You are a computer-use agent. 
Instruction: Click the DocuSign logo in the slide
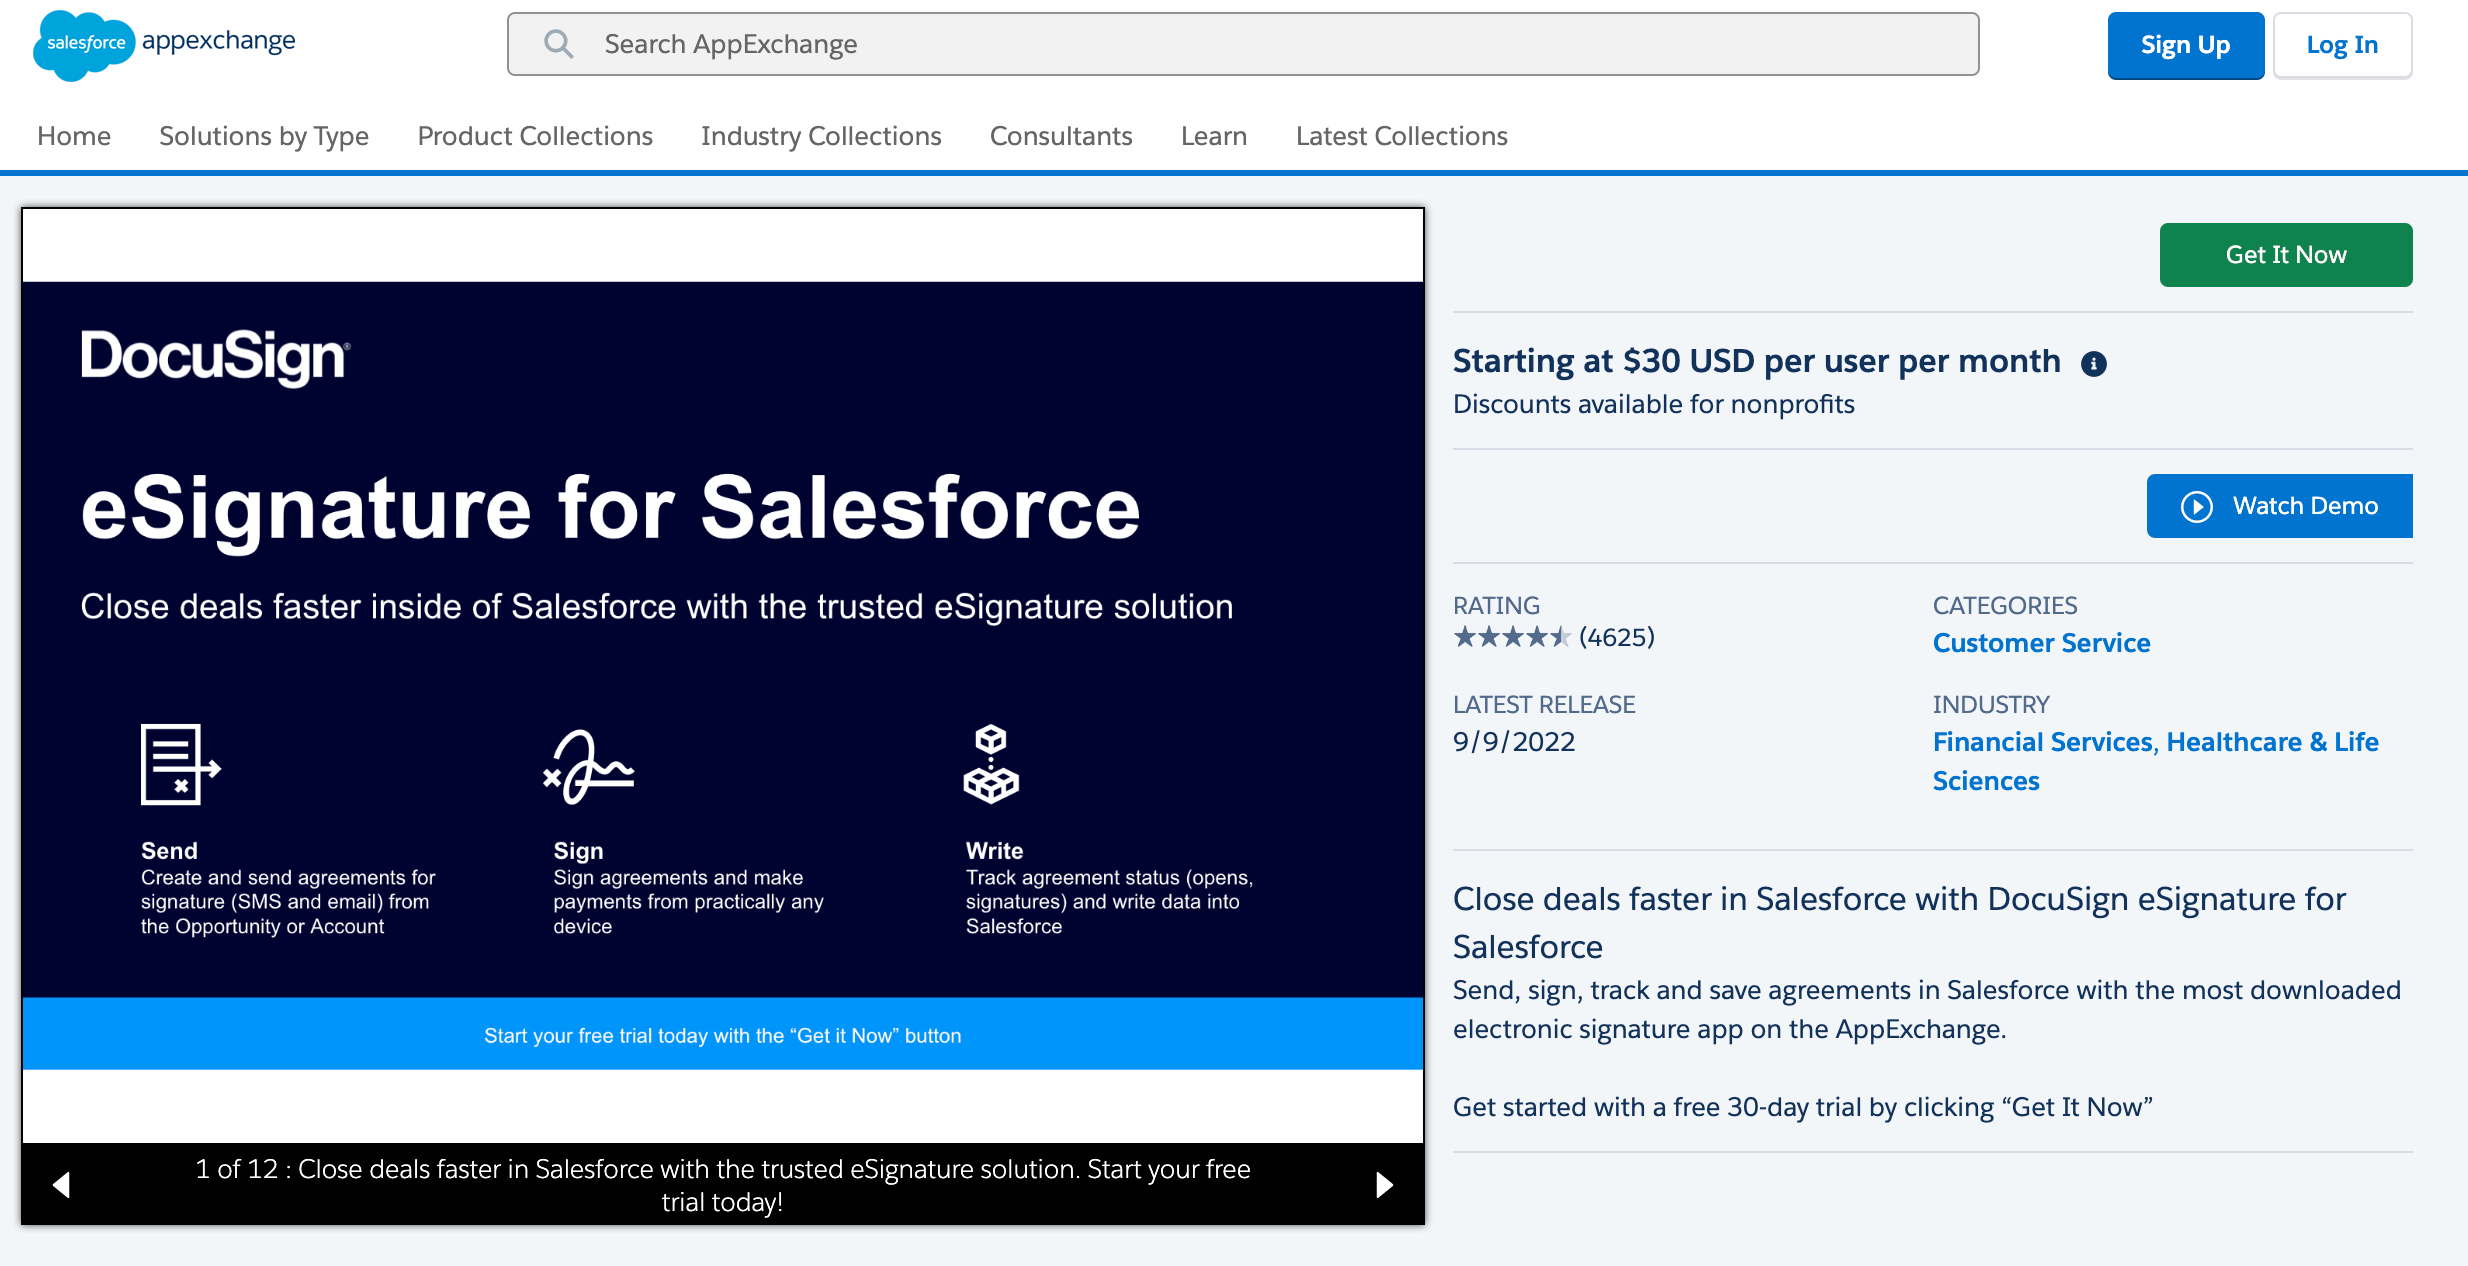tap(215, 357)
